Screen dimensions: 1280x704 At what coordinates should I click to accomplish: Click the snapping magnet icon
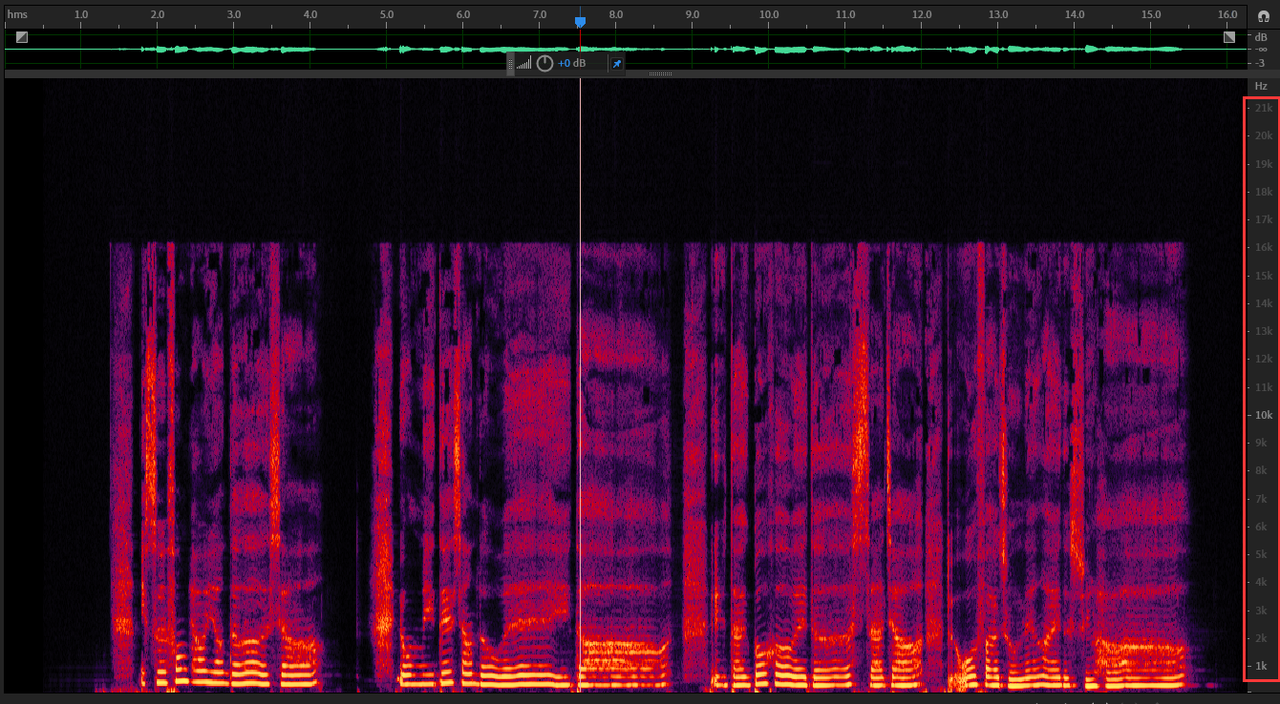(1262, 16)
